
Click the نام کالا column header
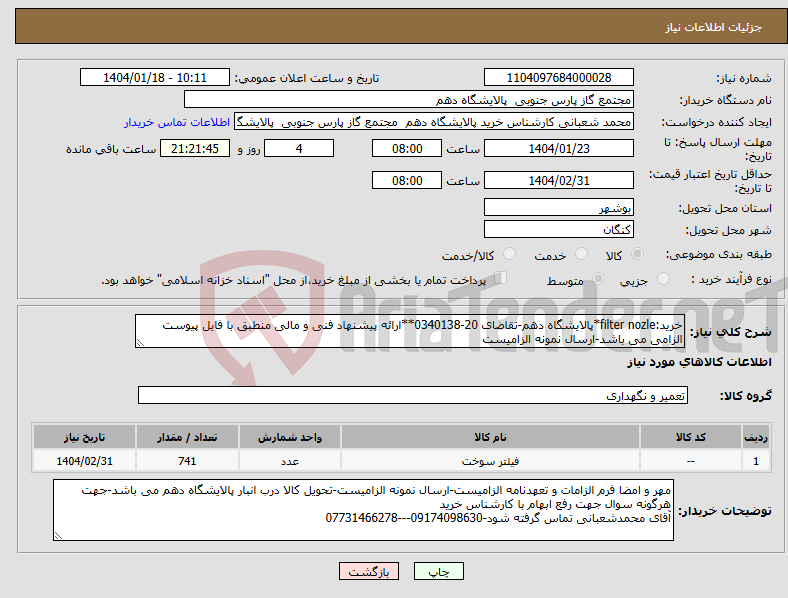click(x=490, y=437)
